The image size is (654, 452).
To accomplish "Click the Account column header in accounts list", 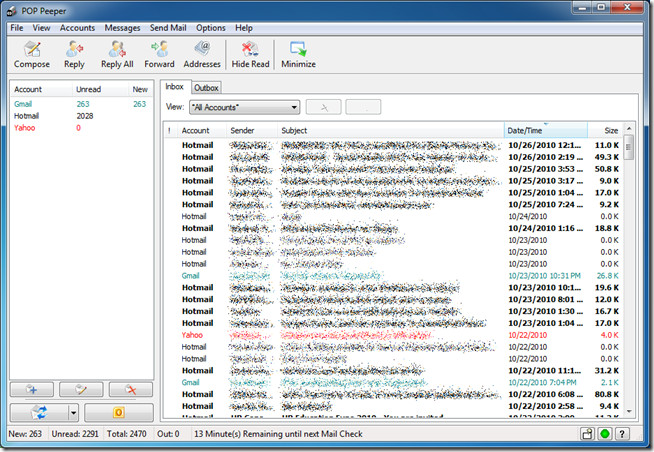I will (x=41, y=89).
